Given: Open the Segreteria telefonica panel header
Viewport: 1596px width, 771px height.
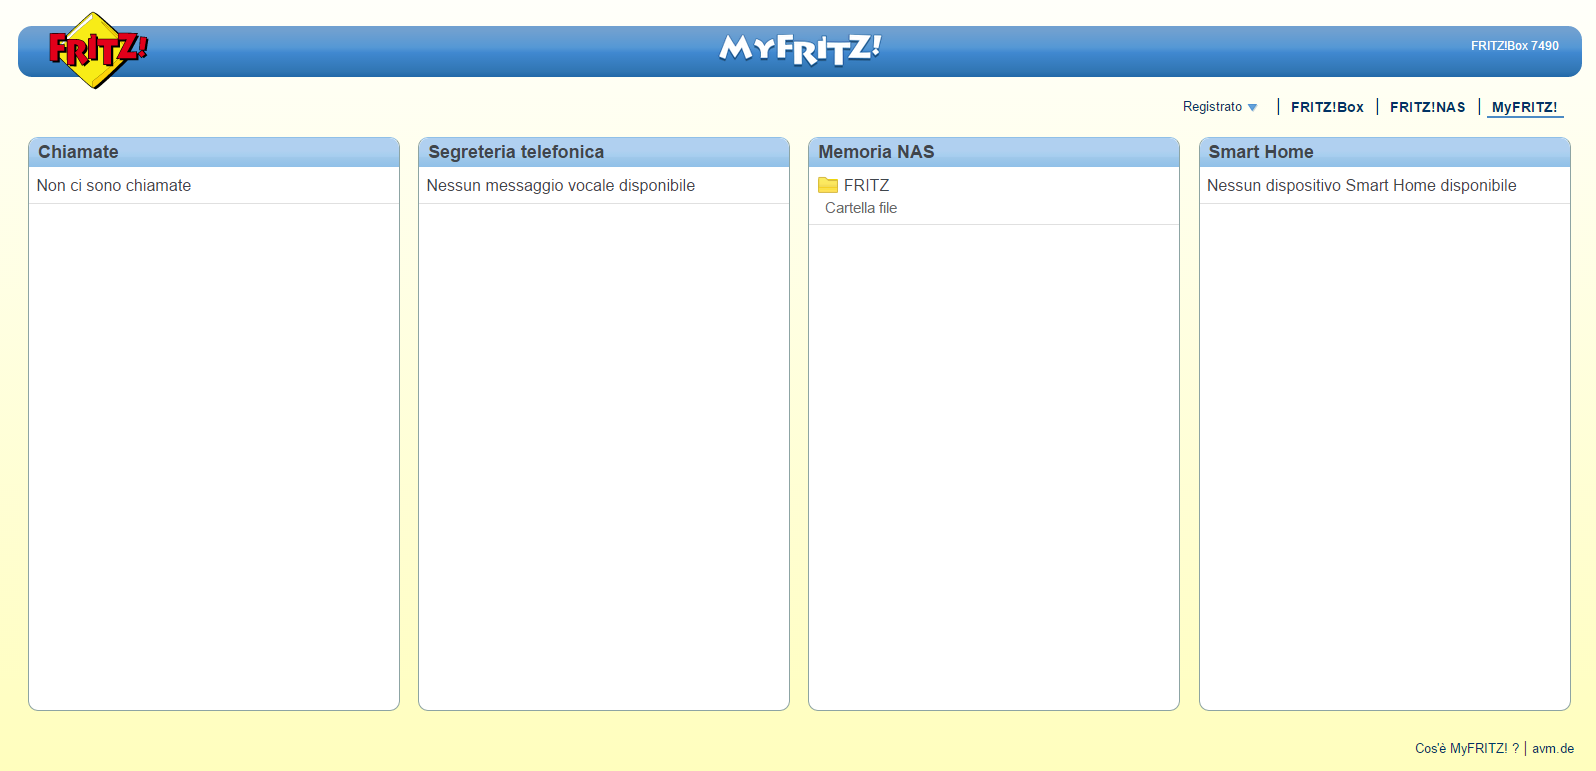Looking at the screenshot, I should [516, 152].
